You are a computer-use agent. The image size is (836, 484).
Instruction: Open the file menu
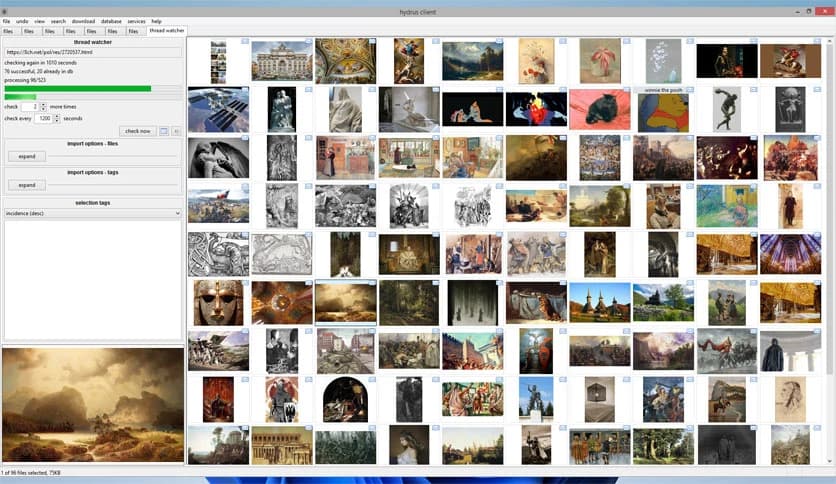[6, 21]
